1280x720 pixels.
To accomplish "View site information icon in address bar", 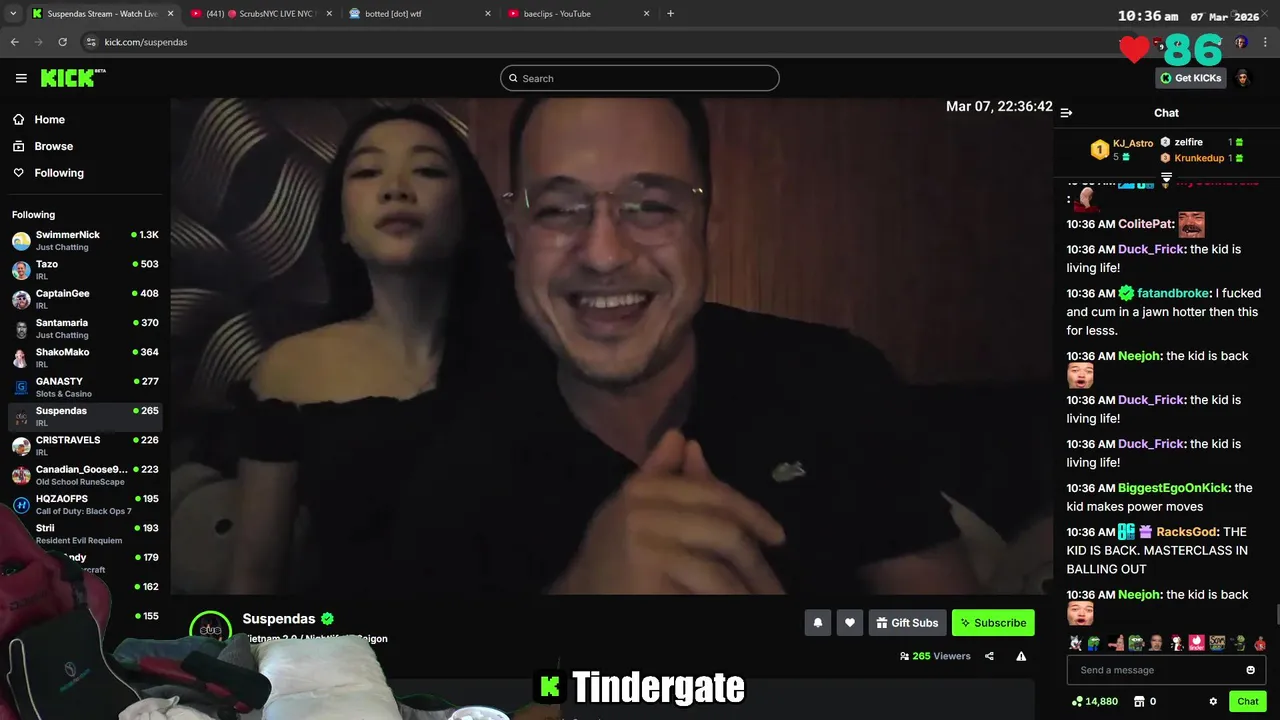I will pos(91,42).
